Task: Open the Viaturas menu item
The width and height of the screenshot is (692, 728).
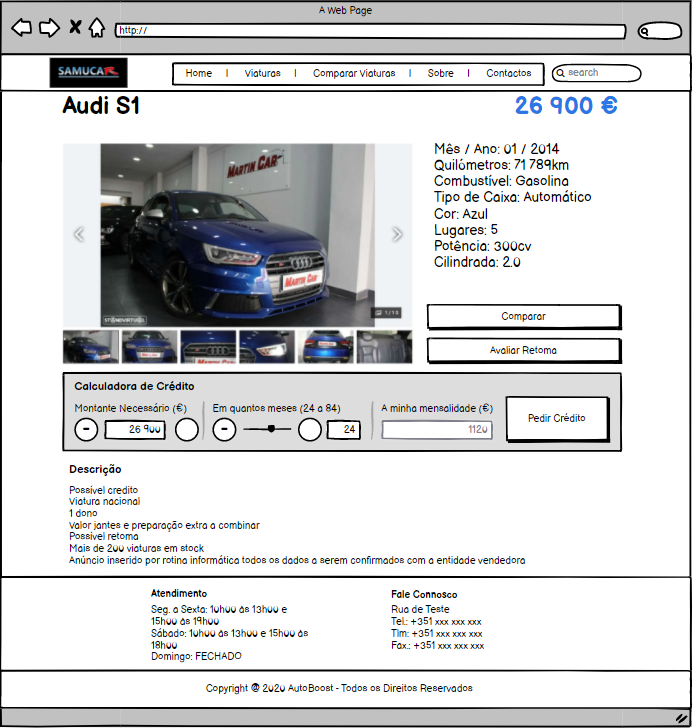Action: [262, 73]
